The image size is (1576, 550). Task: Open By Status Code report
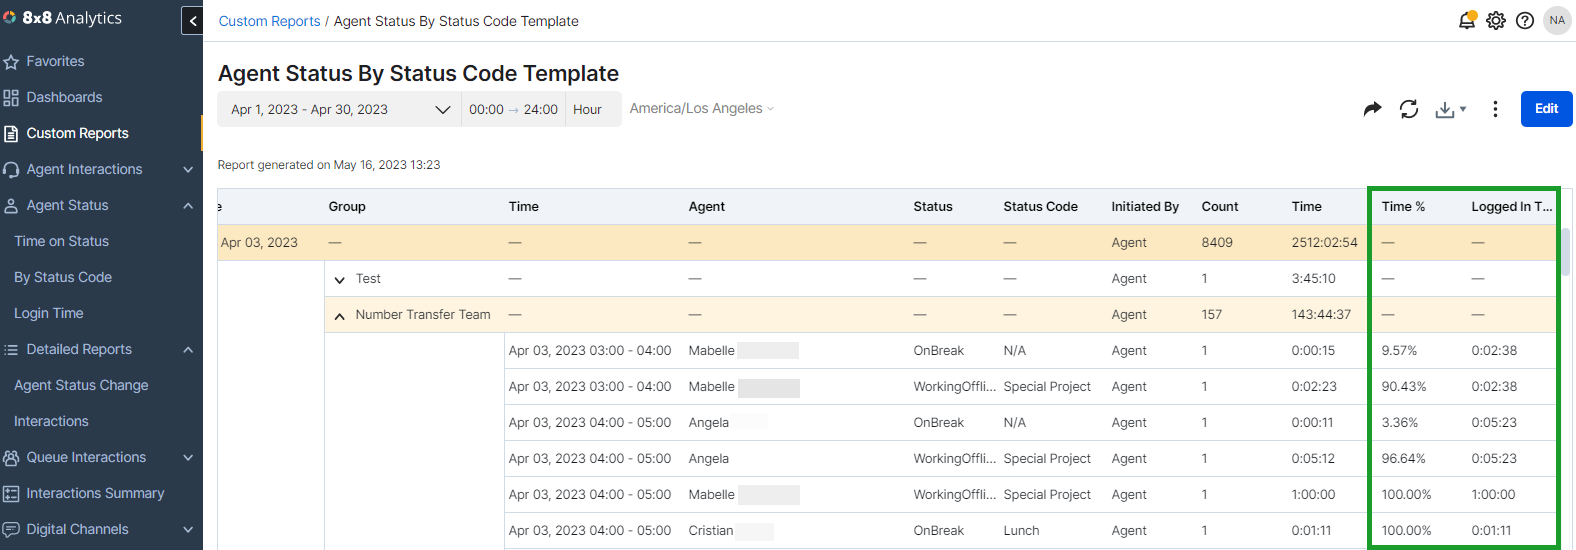pyautogui.click(x=63, y=278)
